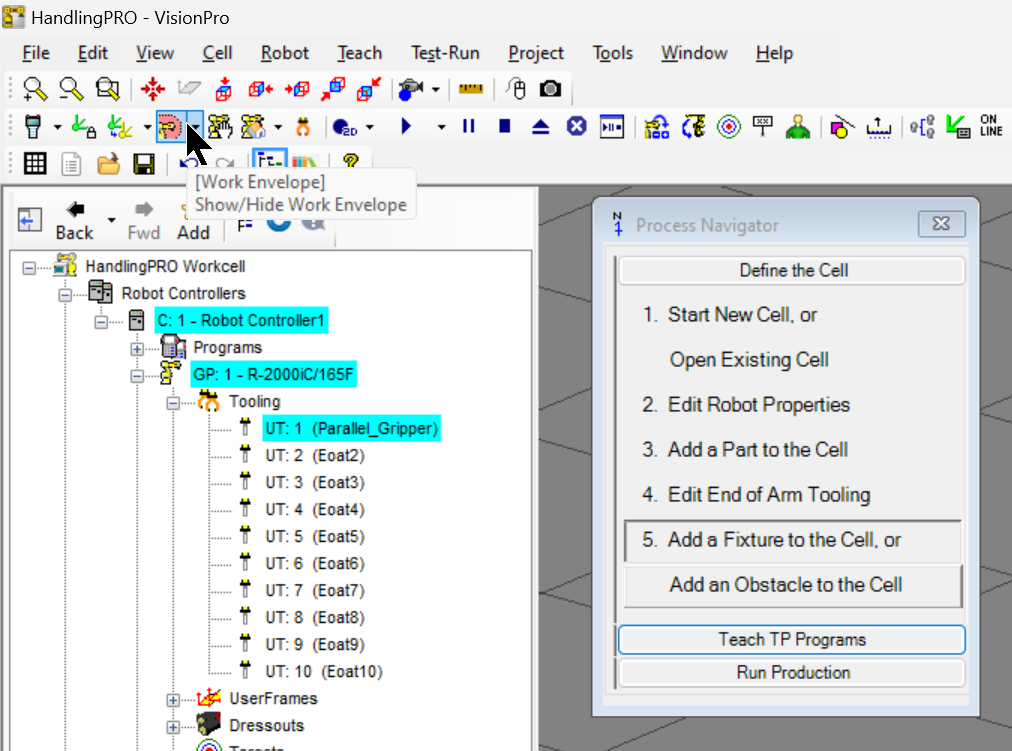Open the Robot menu
Image resolution: width=1012 pixels, height=751 pixels.
coord(285,53)
